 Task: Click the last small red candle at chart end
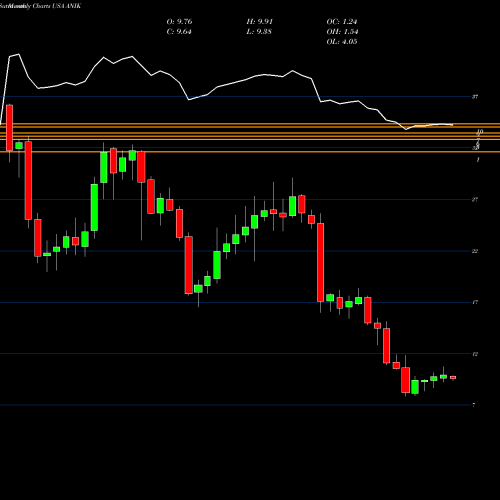click(x=453, y=377)
